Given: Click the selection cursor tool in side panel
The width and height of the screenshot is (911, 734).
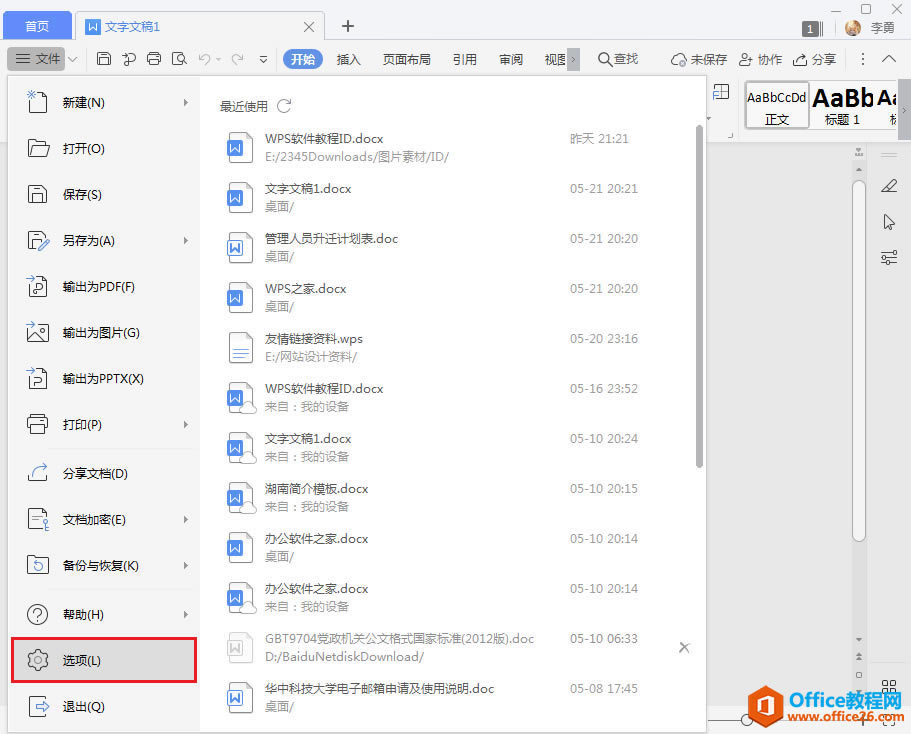Looking at the screenshot, I should (889, 222).
